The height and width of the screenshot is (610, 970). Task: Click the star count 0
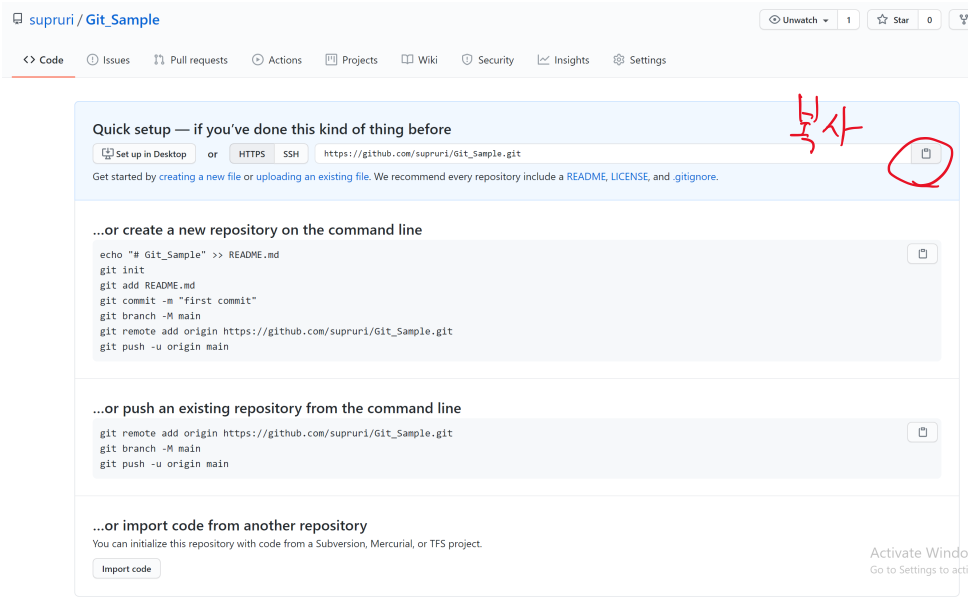point(929,20)
